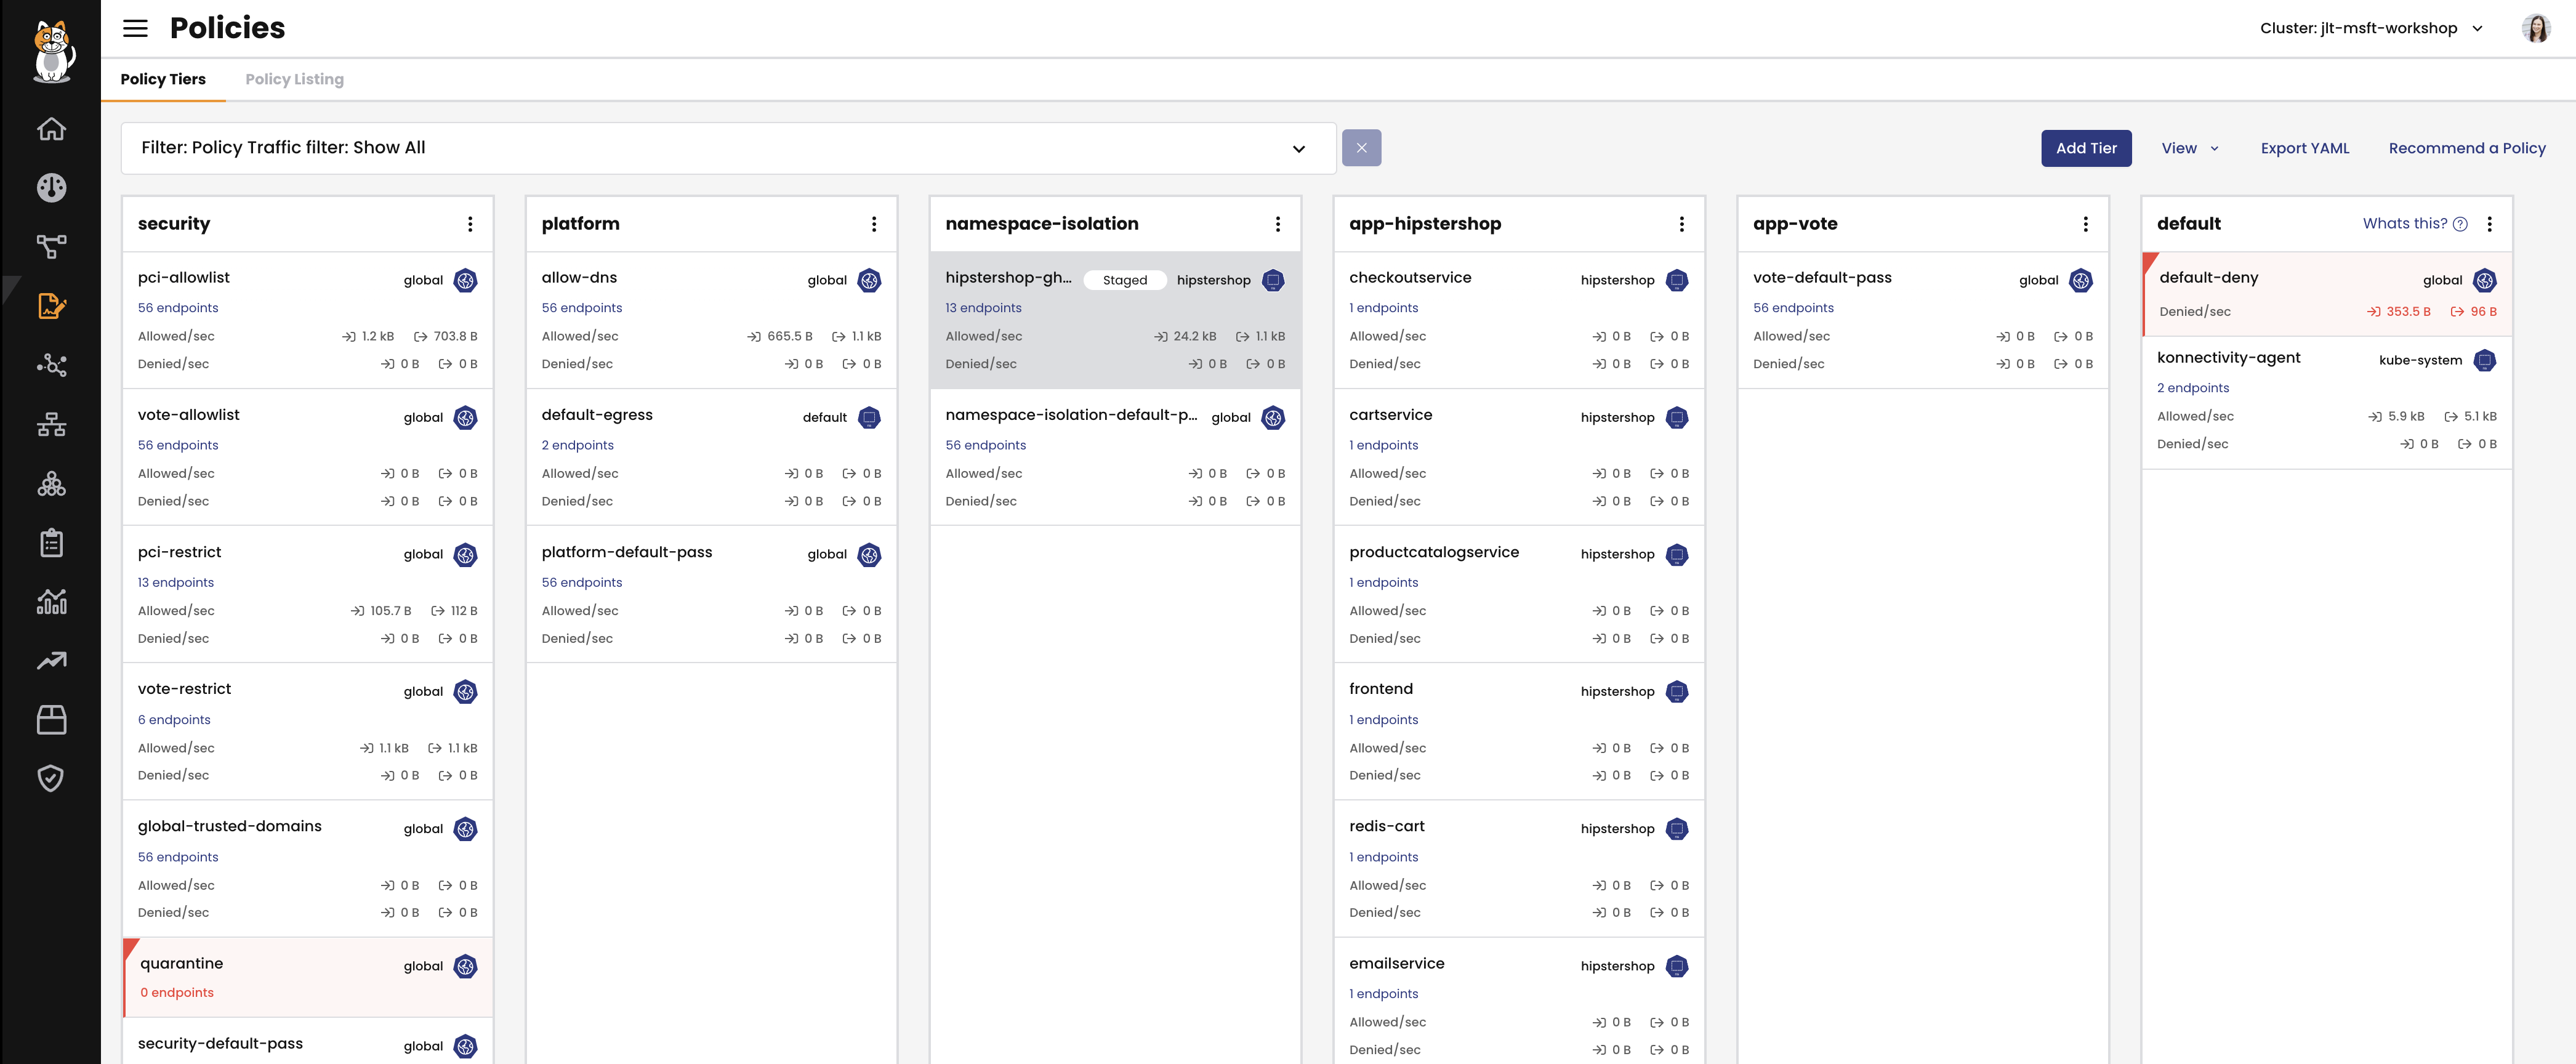Expand the Policy Traffic filter dropdown
The width and height of the screenshot is (2576, 1064).
1298,149
